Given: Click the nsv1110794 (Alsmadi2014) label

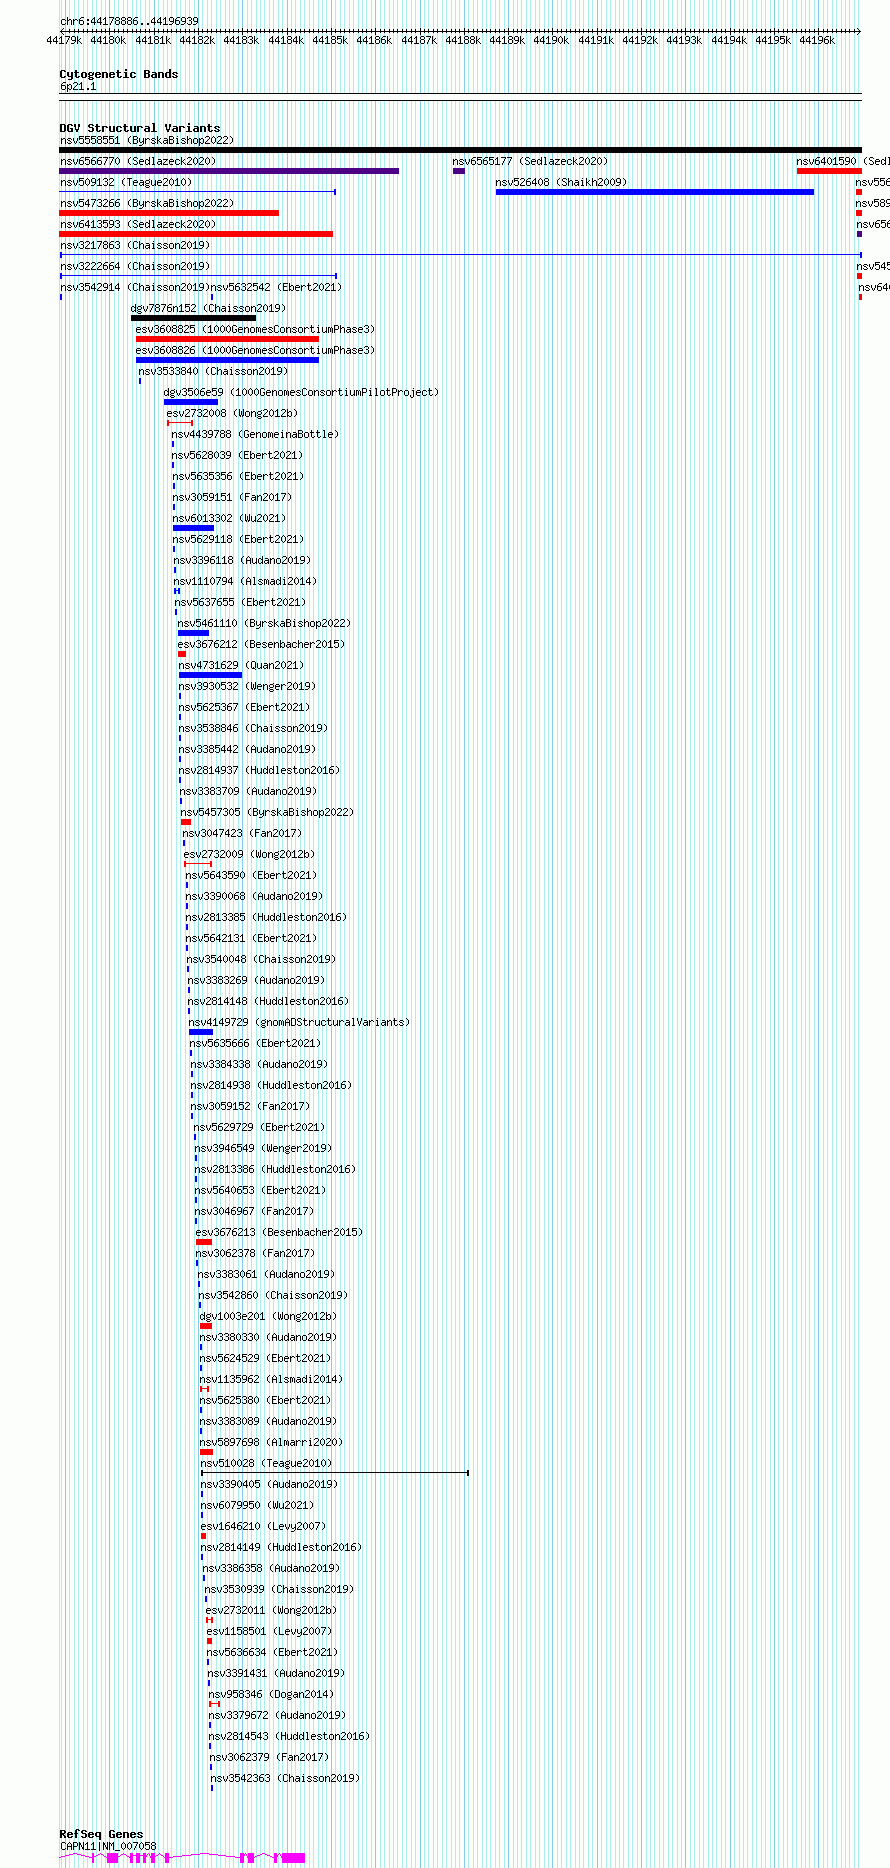Looking at the screenshot, I should [245, 581].
